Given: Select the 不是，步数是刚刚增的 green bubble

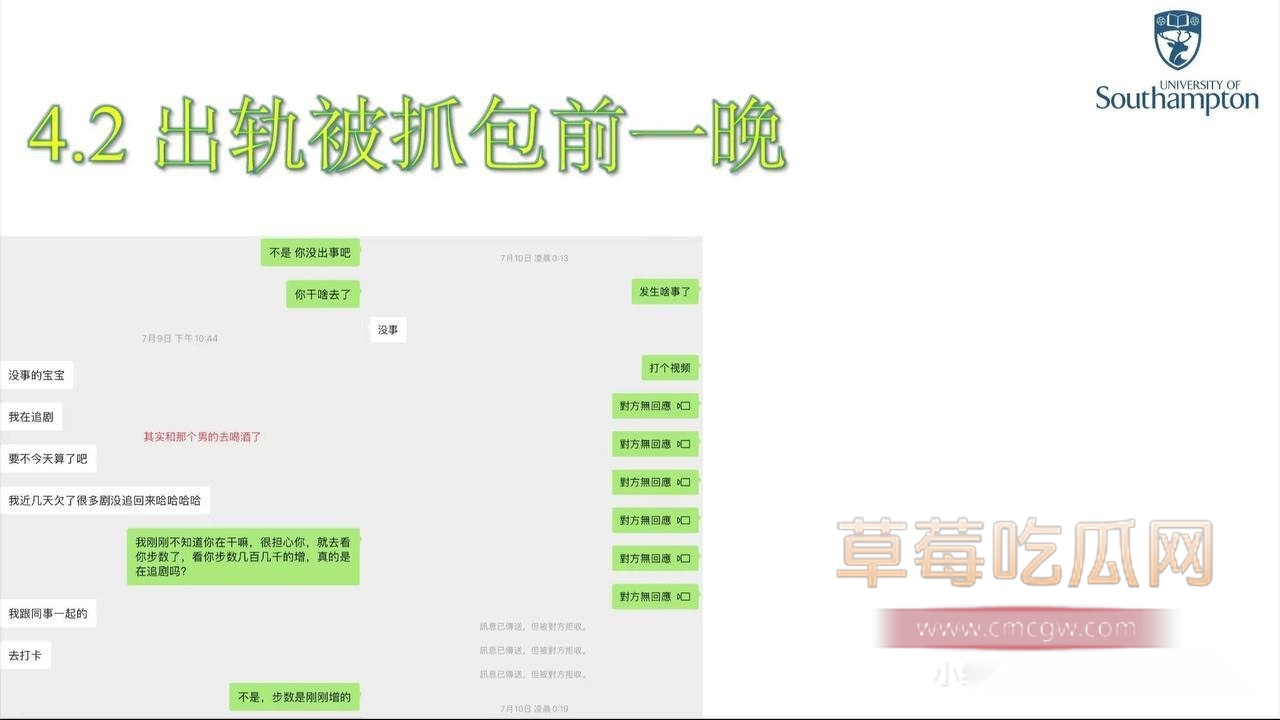Looking at the screenshot, I should click(294, 697).
